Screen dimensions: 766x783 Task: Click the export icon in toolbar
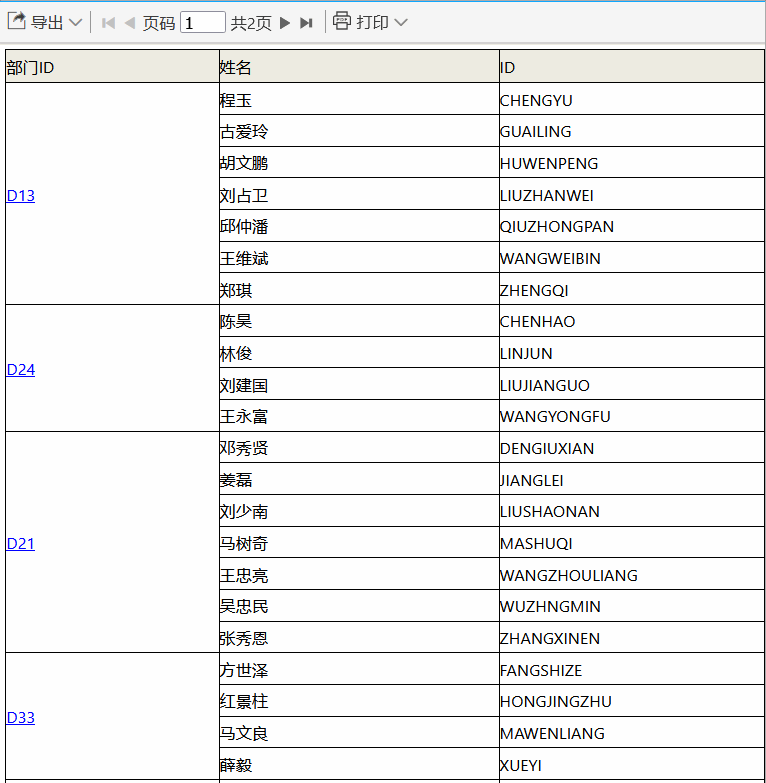pyautogui.click(x=16, y=21)
